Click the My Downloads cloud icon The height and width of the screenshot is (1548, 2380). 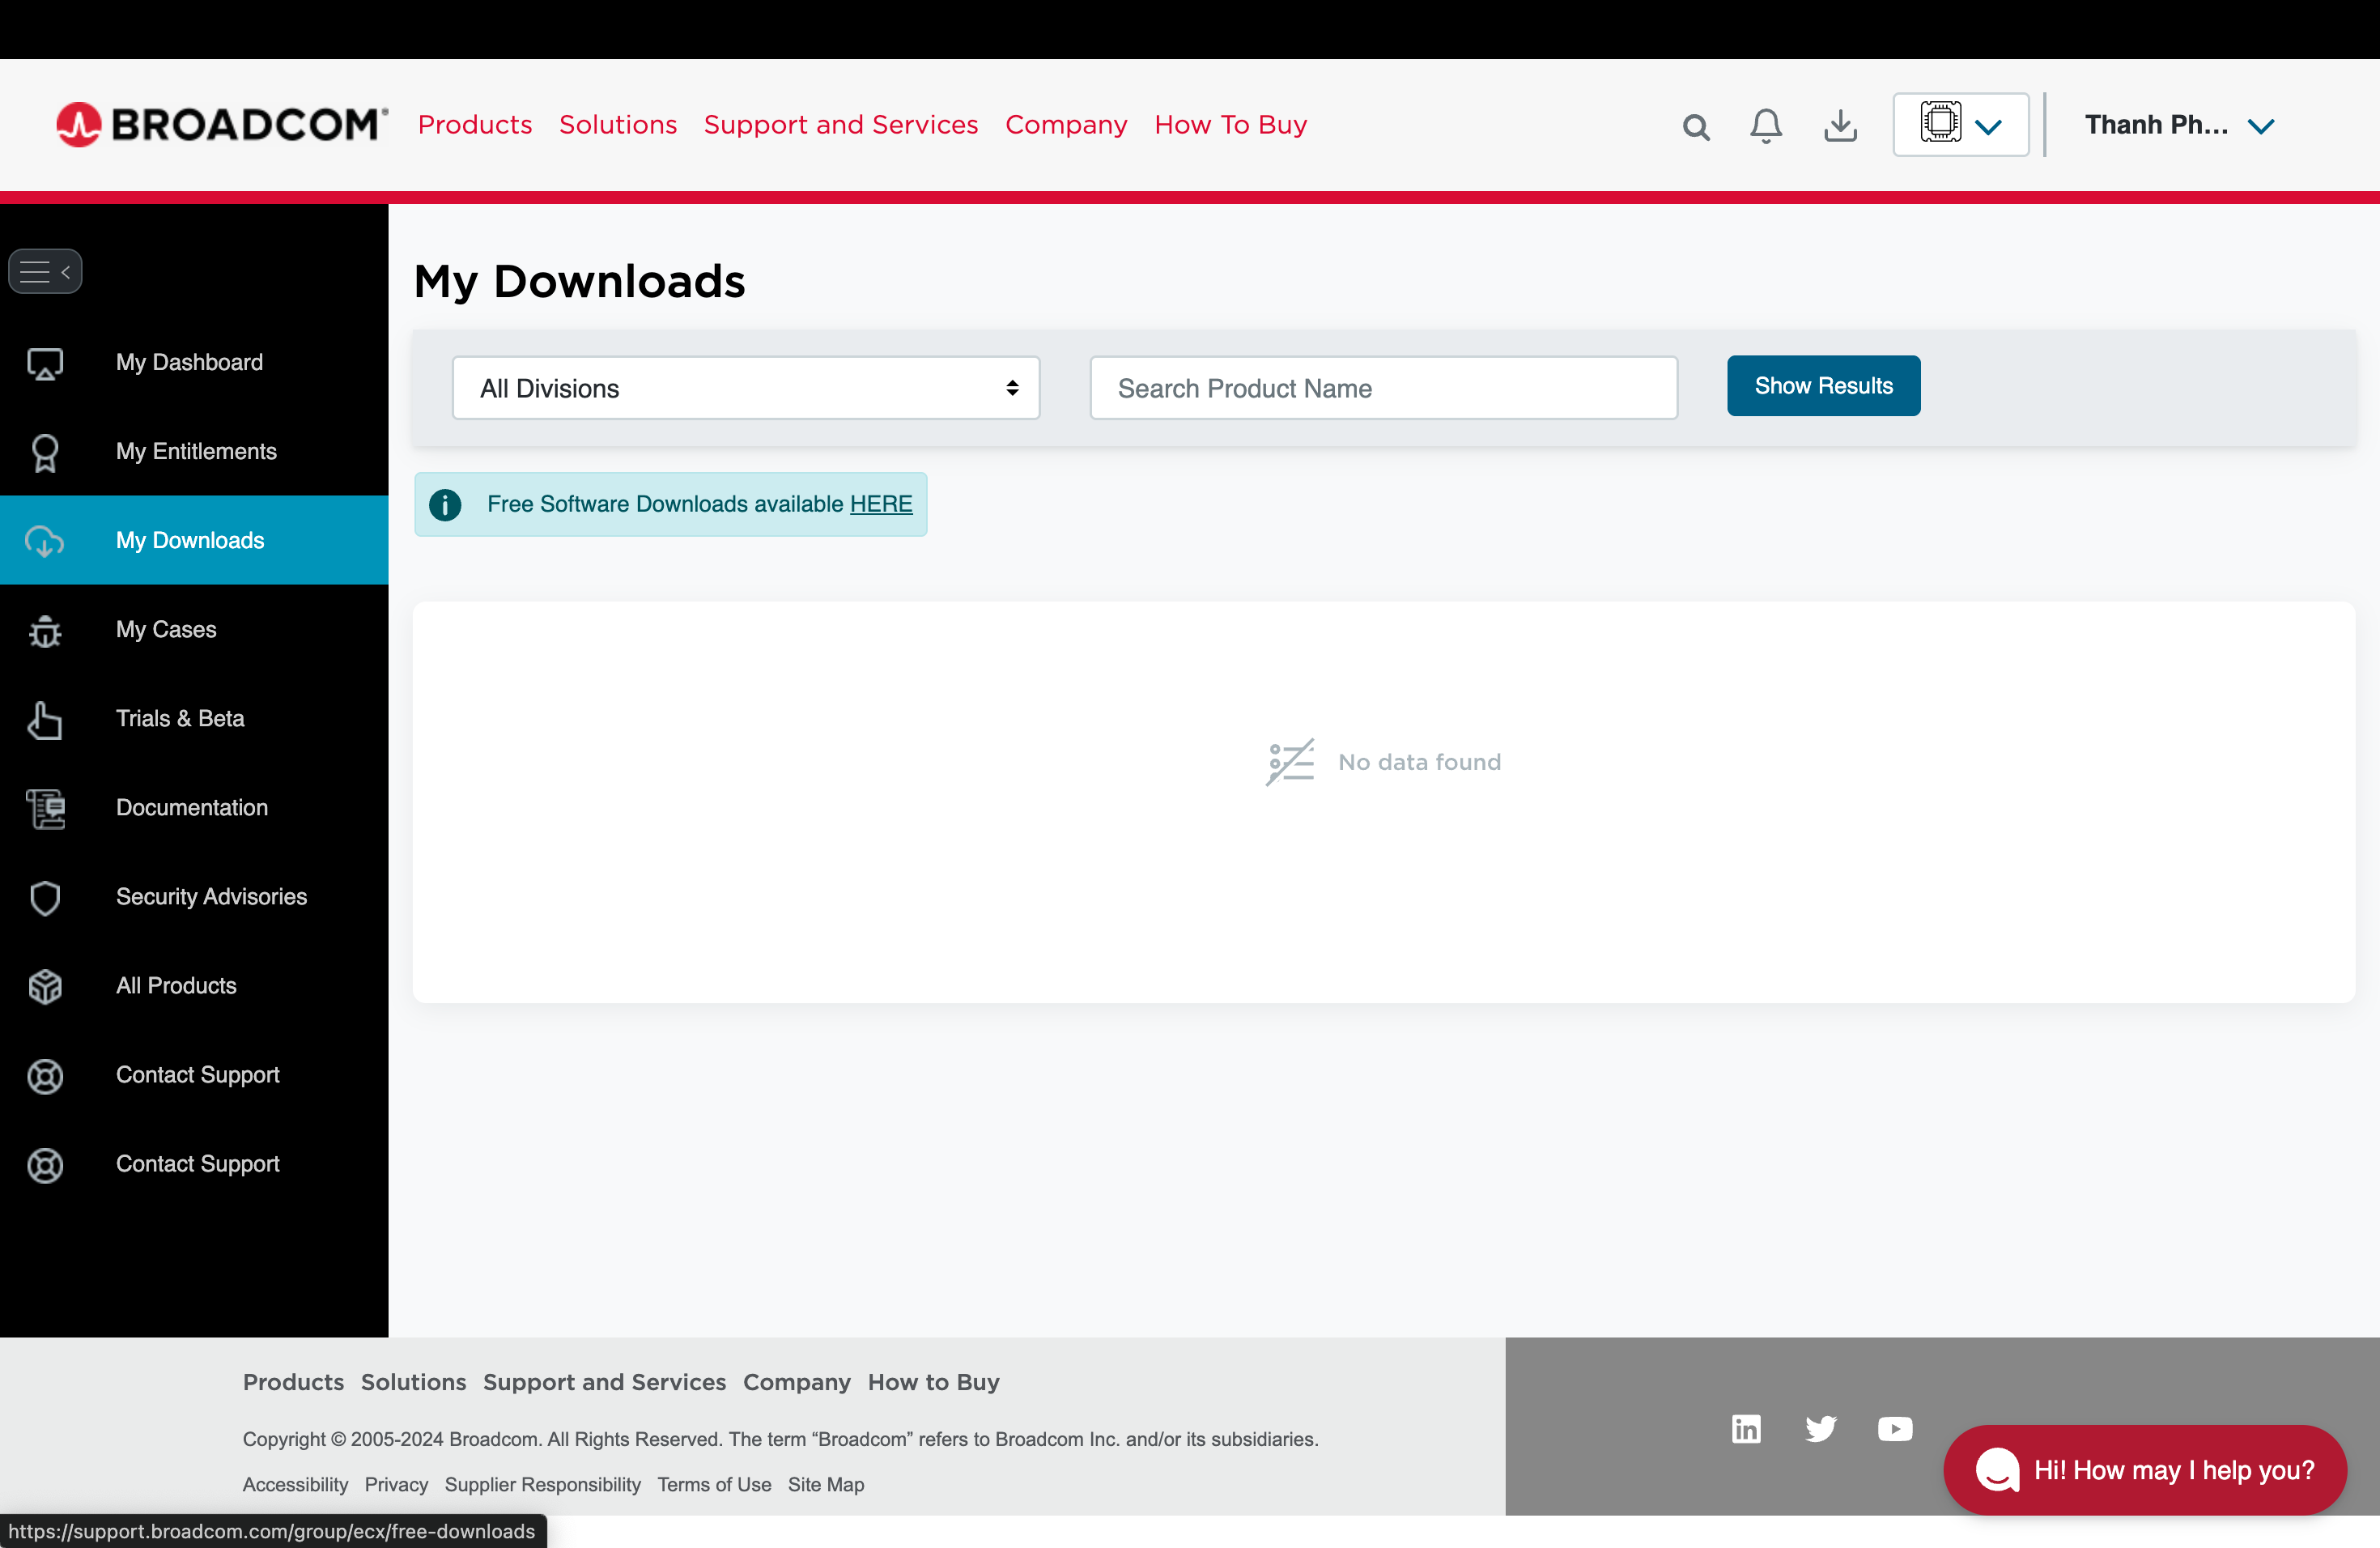[45, 541]
